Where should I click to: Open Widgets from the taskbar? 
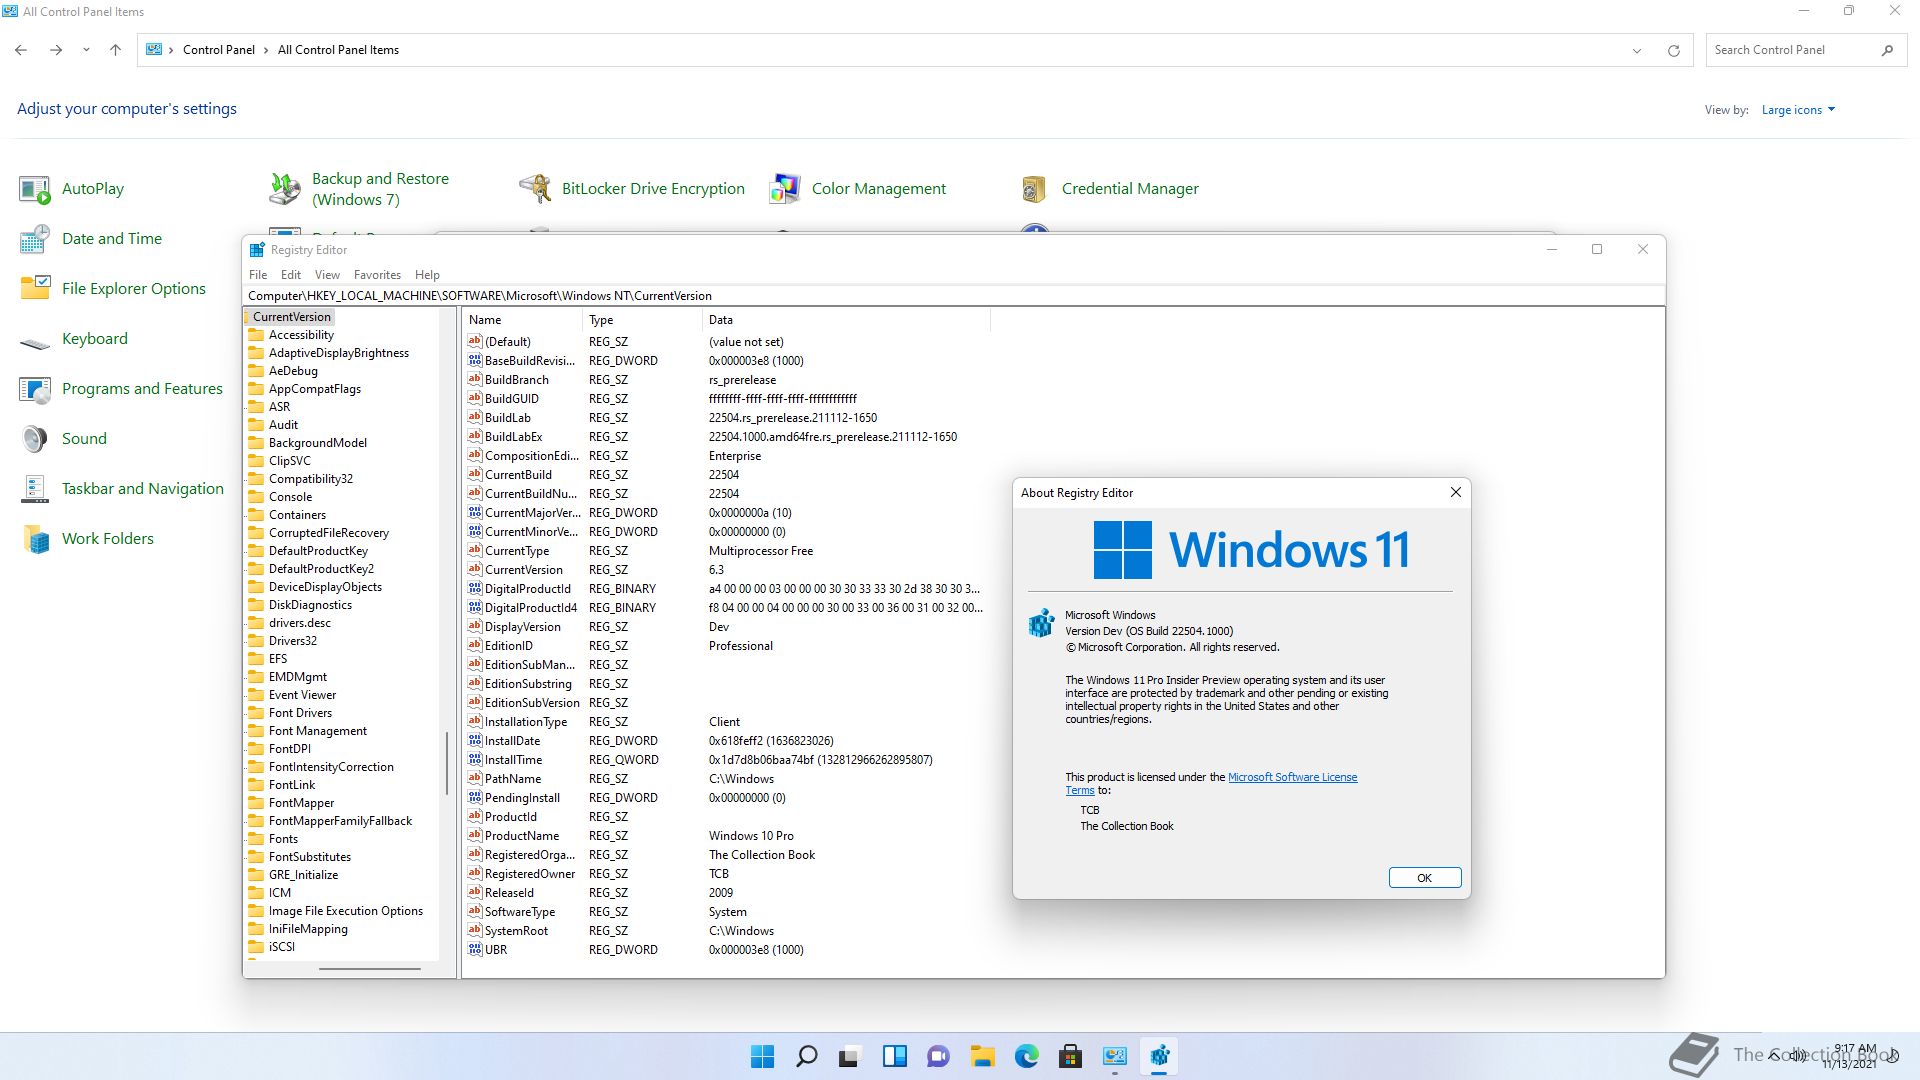(894, 1056)
